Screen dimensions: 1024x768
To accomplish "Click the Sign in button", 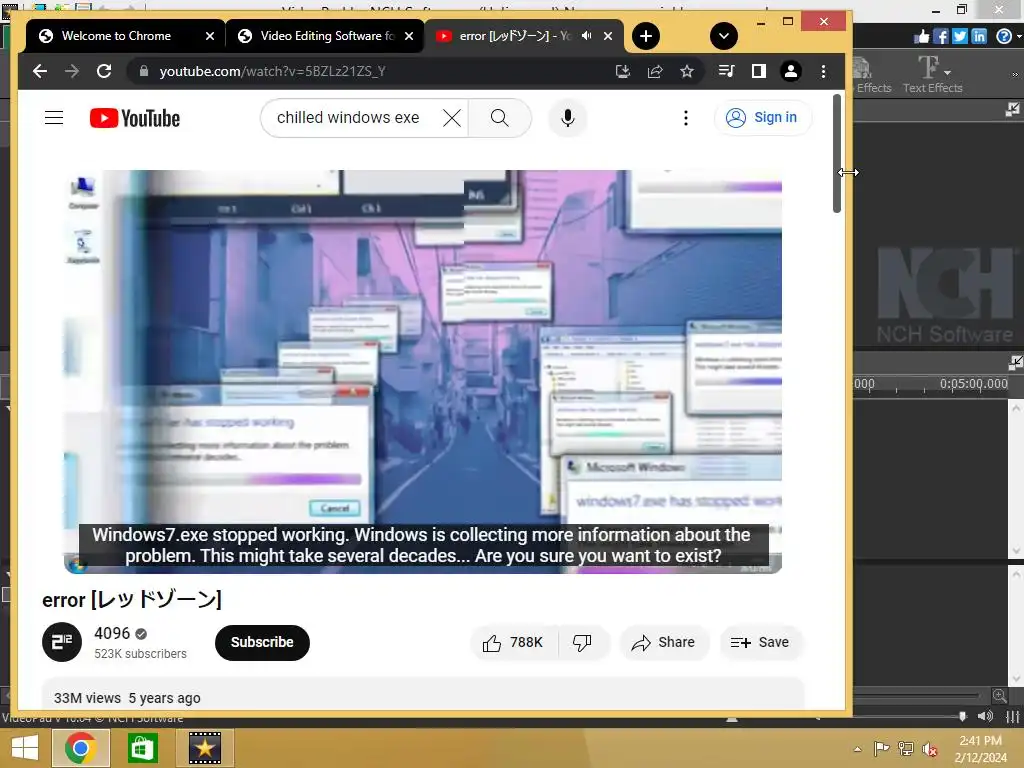I will coord(763,118).
